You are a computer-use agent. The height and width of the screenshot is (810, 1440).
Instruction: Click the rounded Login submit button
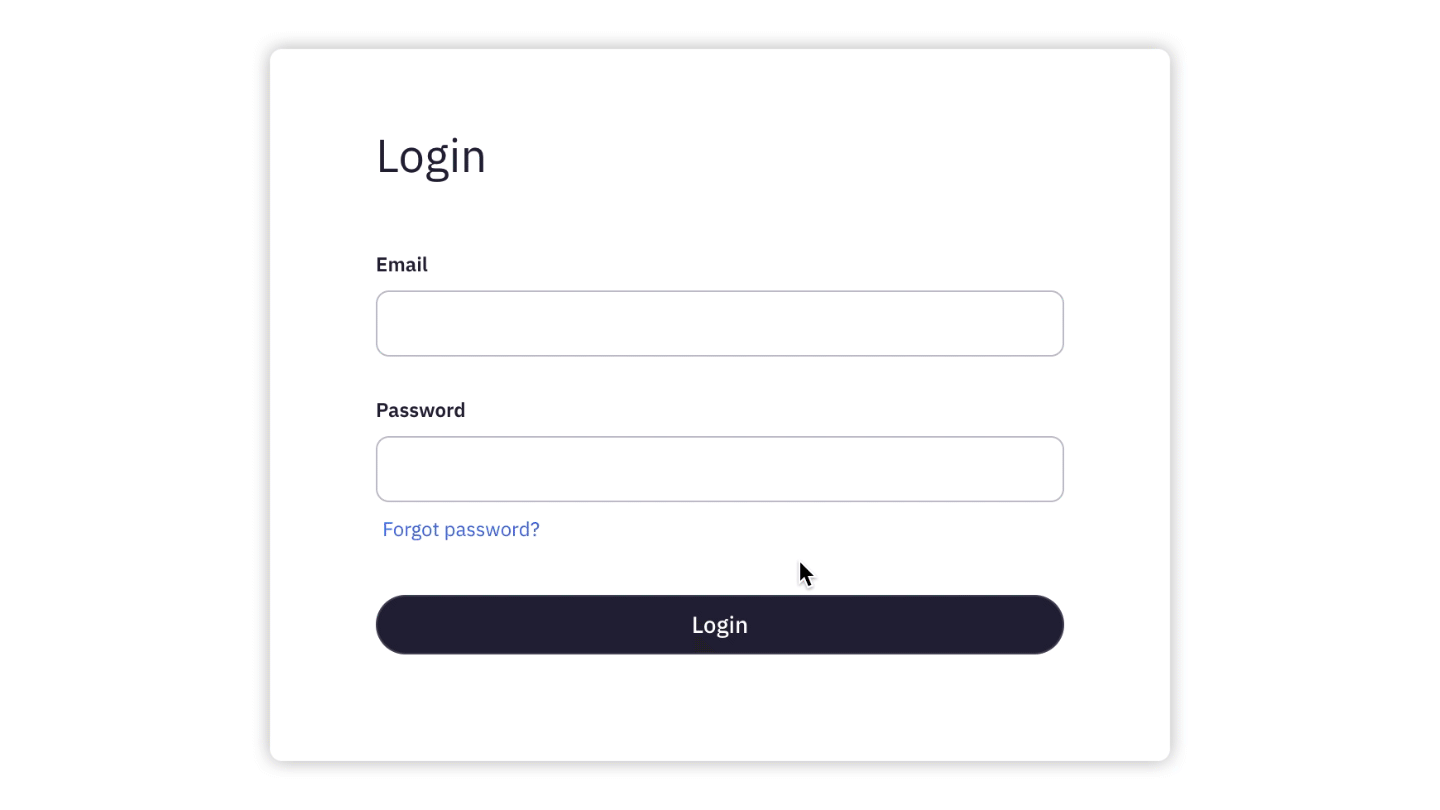tap(719, 624)
